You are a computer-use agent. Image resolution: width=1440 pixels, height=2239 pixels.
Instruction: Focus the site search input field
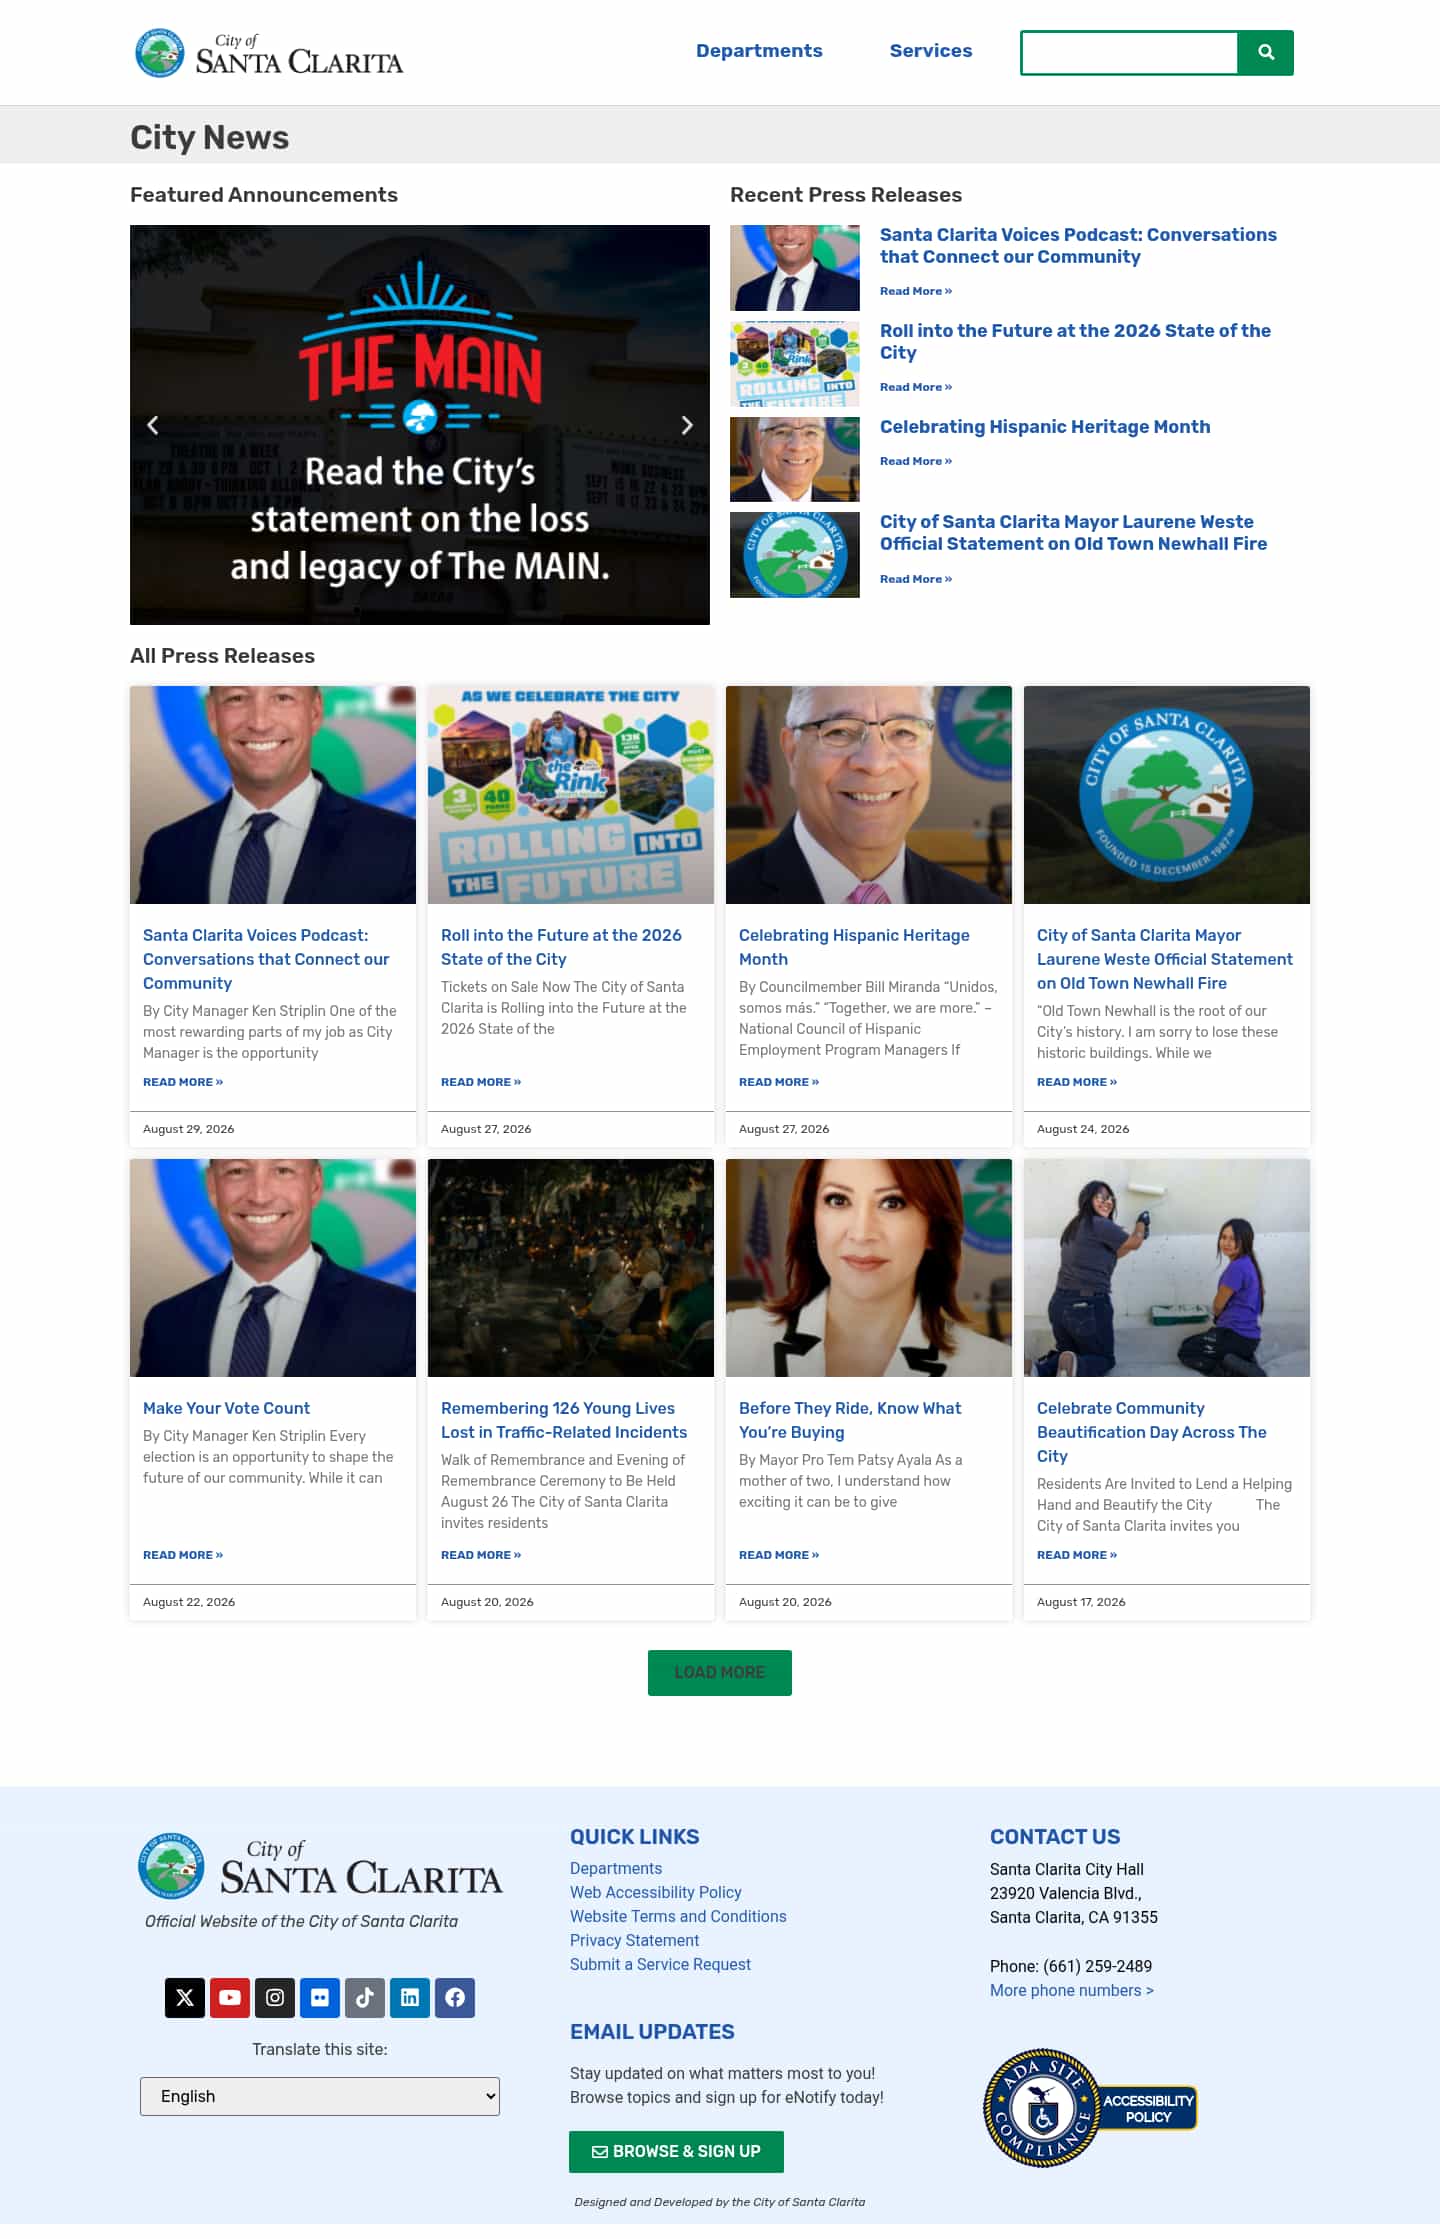(x=1129, y=53)
